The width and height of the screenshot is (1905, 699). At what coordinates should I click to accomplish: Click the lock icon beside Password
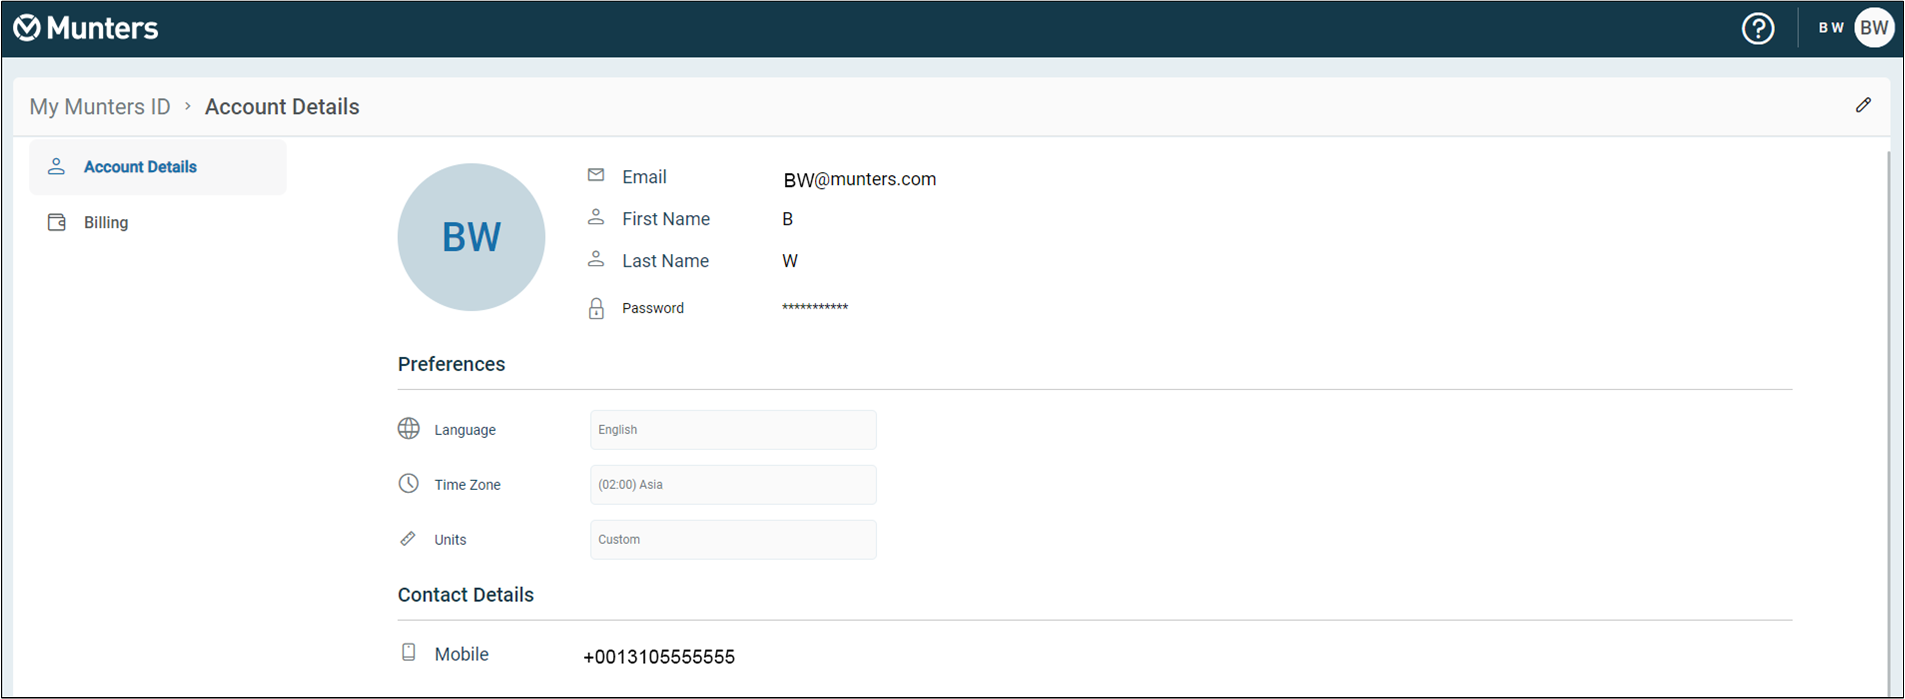596,308
